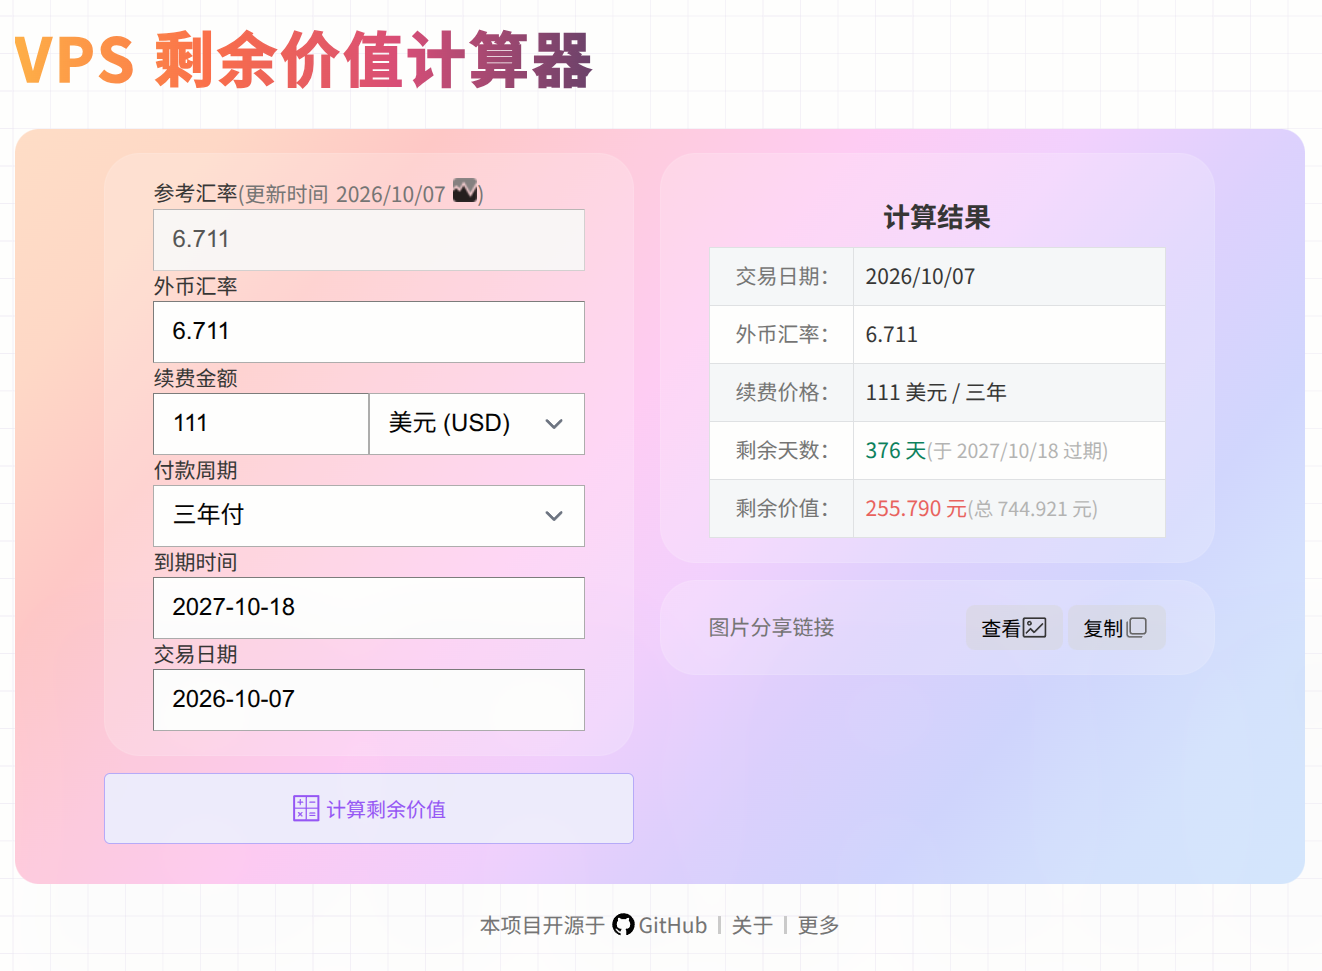Click the 剩余天数: row label
This screenshot has width=1322, height=971.
[x=782, y=451]
